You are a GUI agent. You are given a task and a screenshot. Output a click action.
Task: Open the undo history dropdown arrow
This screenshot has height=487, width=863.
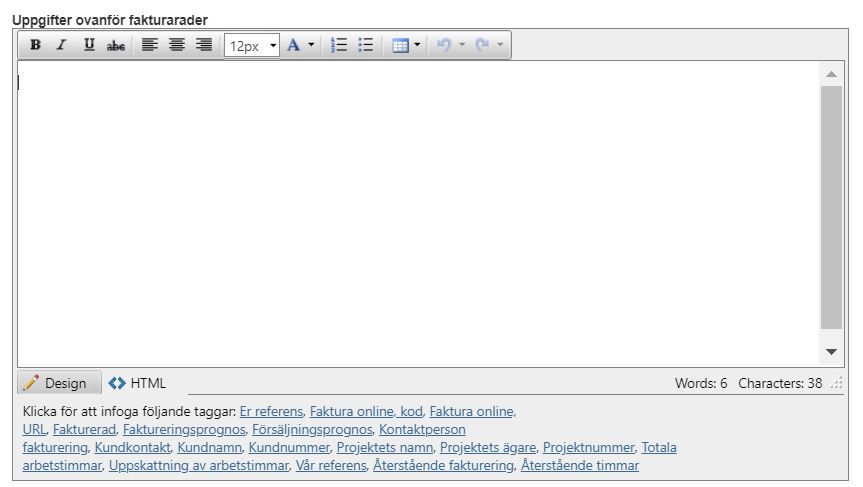tap(462, 45)
